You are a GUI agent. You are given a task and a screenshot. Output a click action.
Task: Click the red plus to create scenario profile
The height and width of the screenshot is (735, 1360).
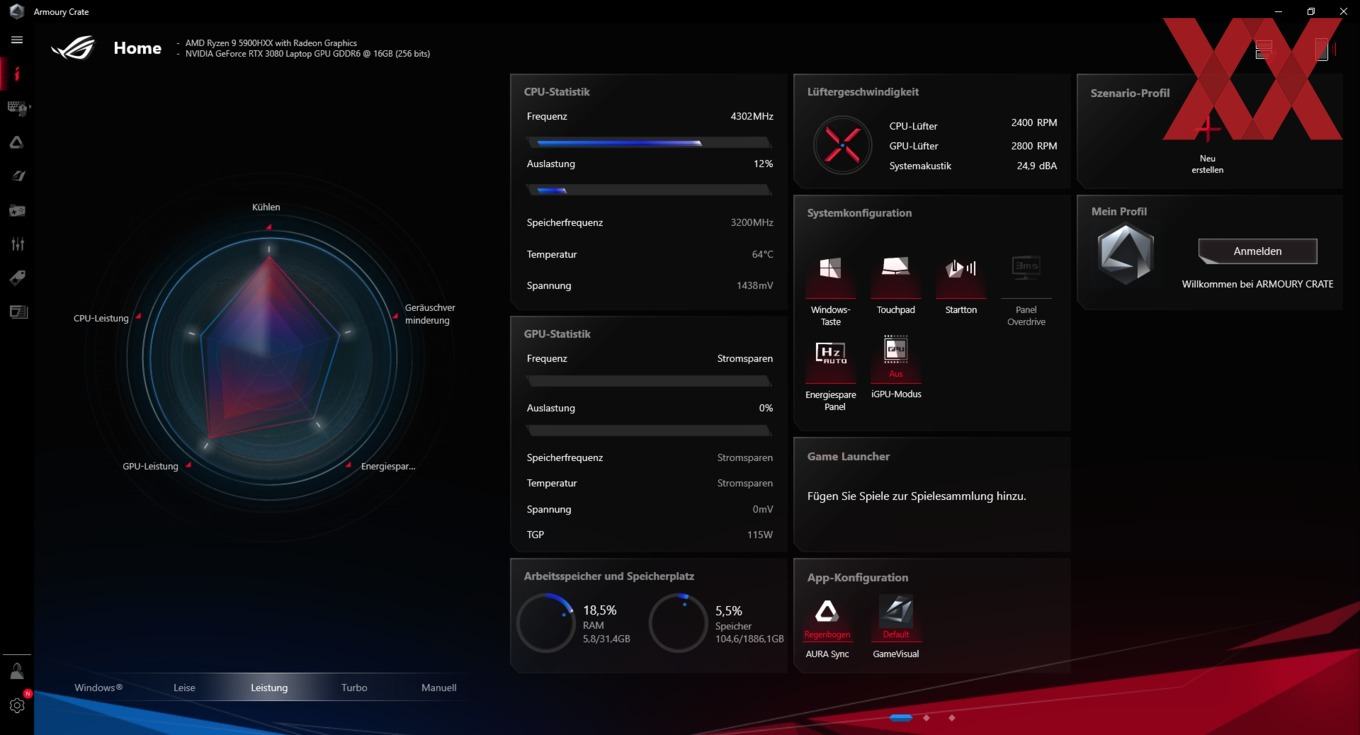1207,128
